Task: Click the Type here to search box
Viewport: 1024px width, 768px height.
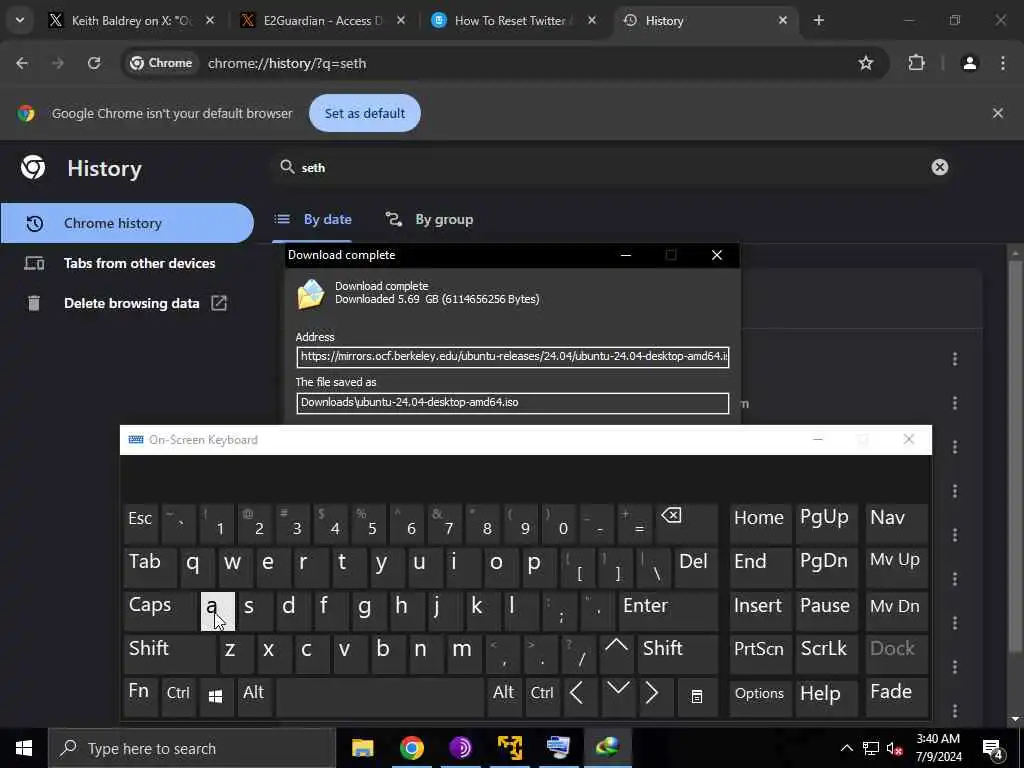Action: coord(192,748)
